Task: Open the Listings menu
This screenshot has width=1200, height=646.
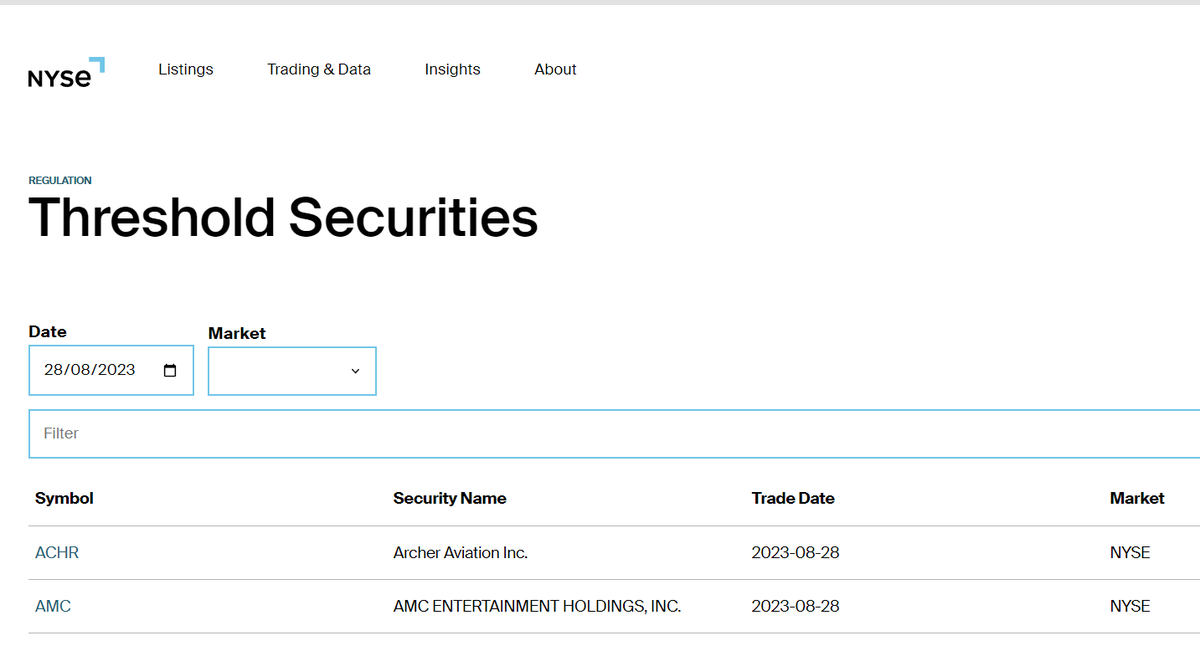Action: [186, 69]
